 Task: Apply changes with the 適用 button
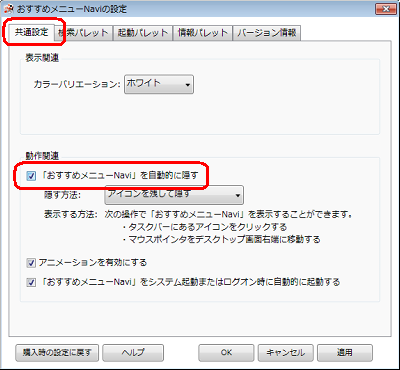click(x=345, y=353)
